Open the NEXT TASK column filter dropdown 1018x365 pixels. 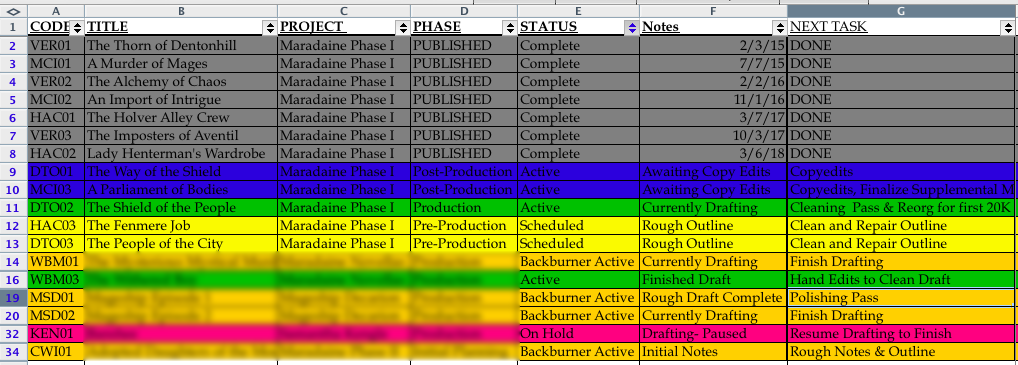pos(1008,27)
